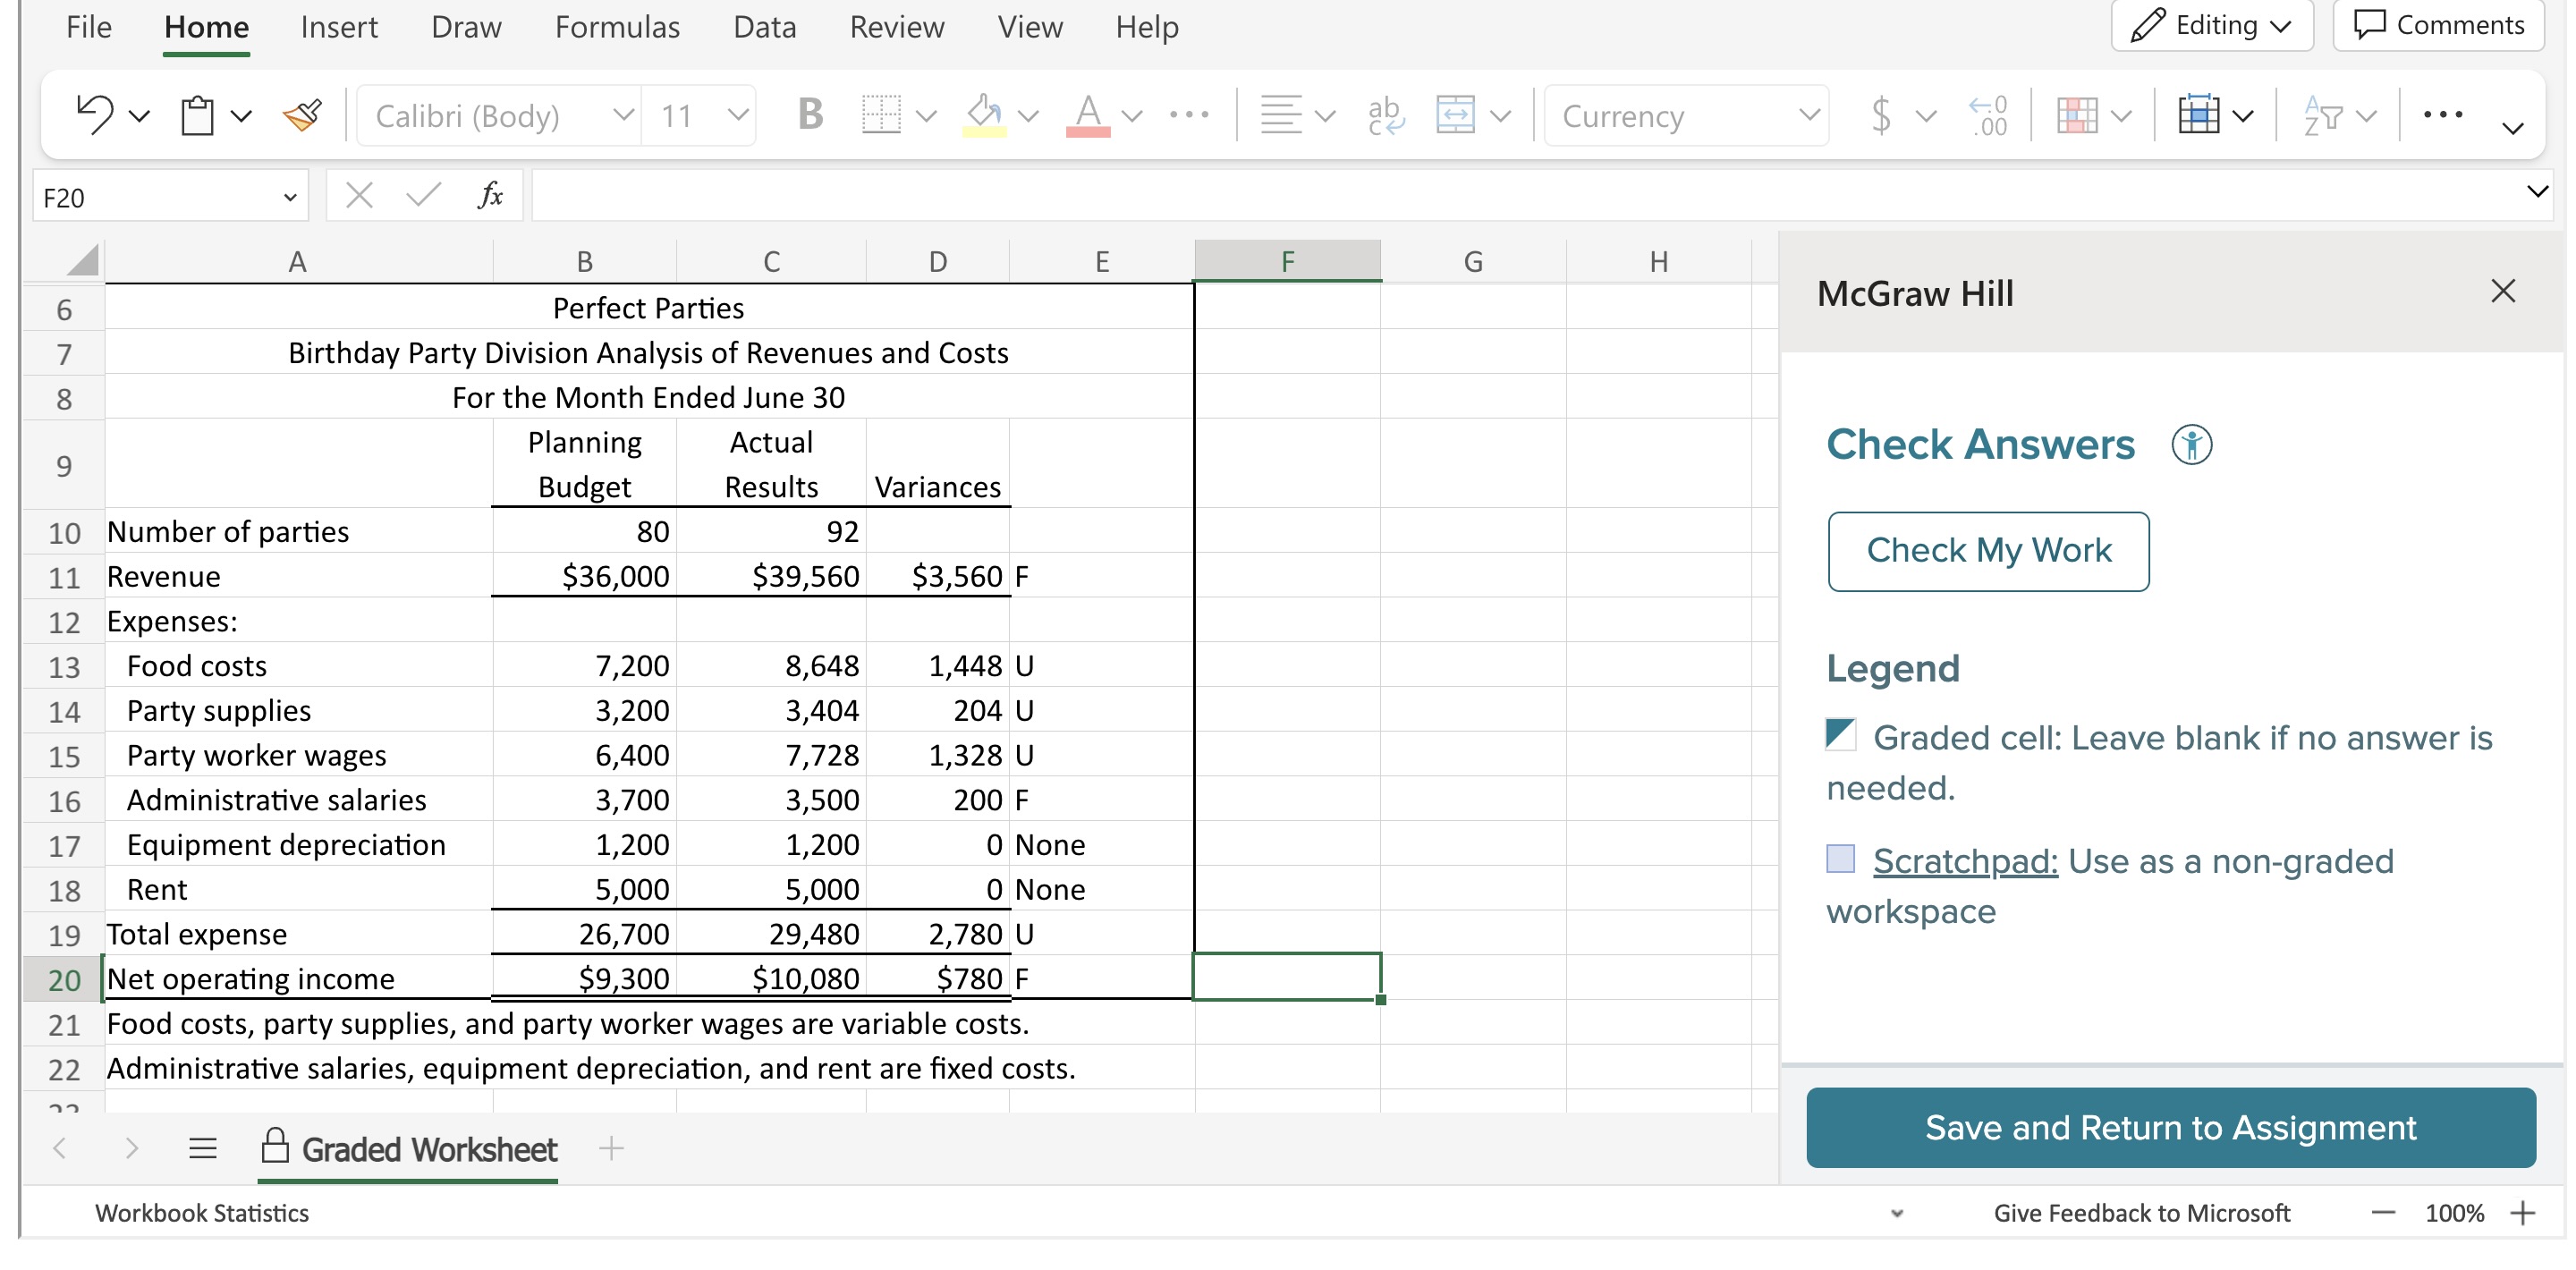Switch to the Formulas ribbon tab
The height and width of the screenshot is (1270, 2576).
point(617,27)
